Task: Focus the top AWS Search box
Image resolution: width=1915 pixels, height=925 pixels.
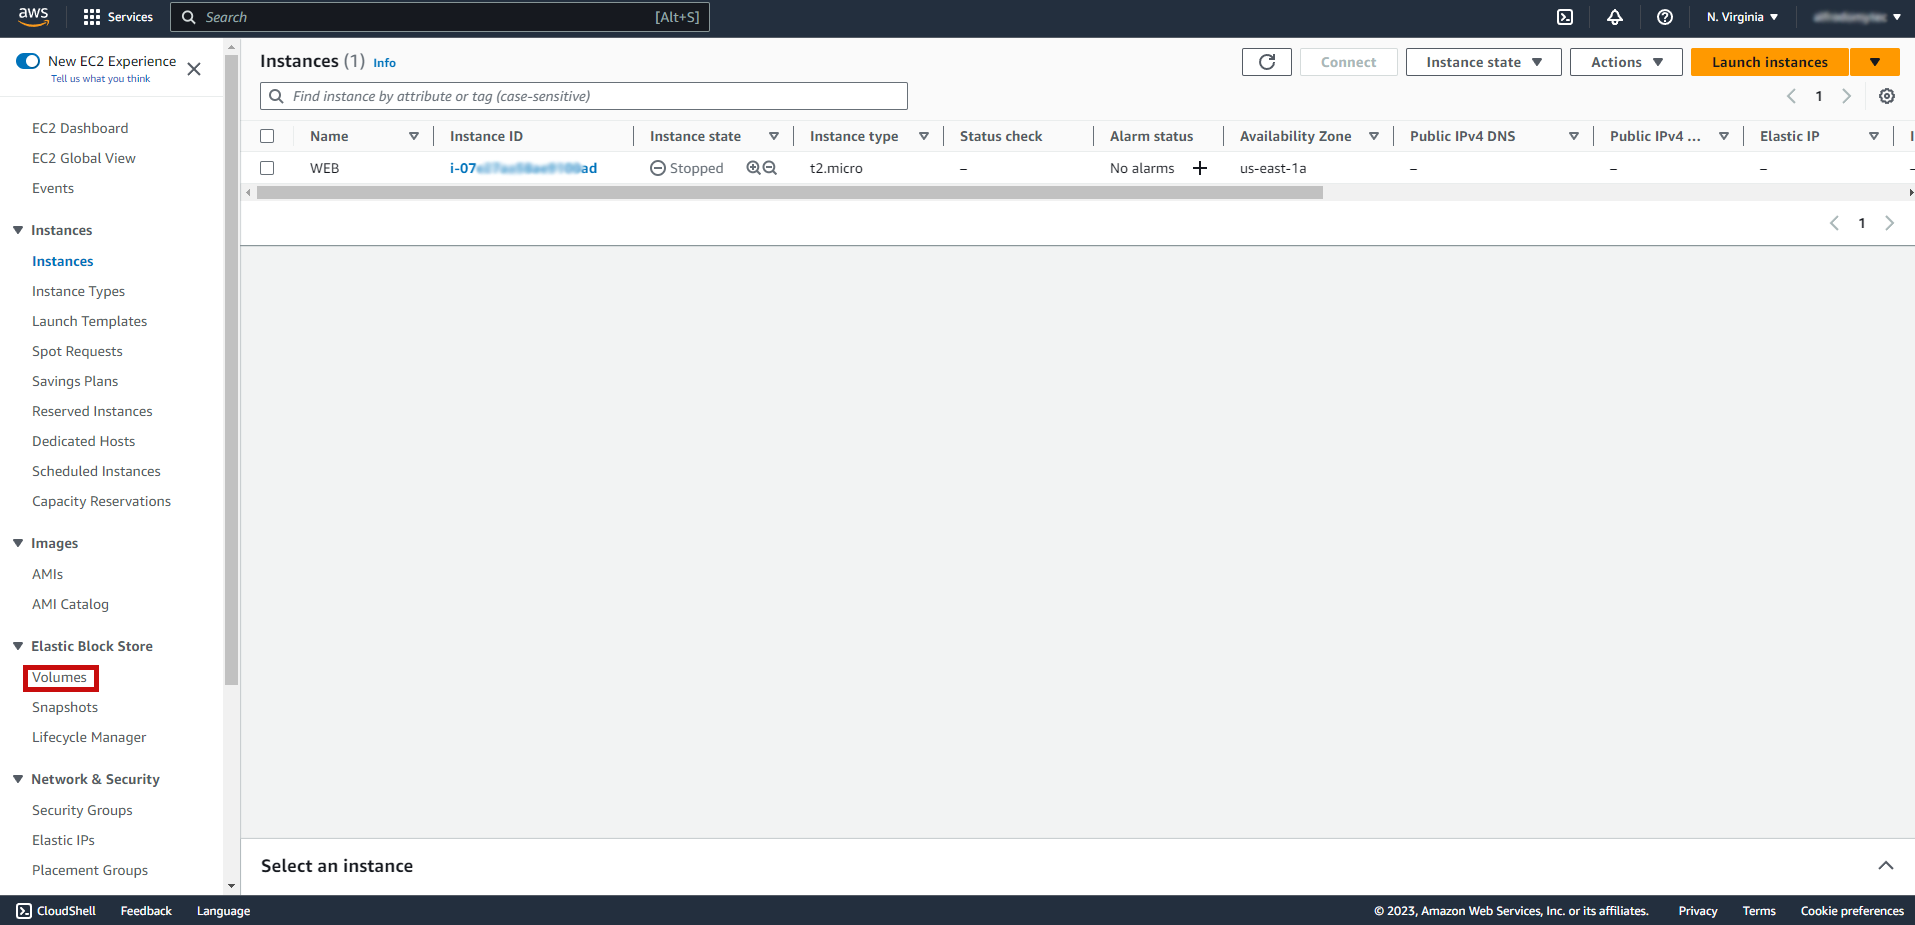Action: point(440,17)
